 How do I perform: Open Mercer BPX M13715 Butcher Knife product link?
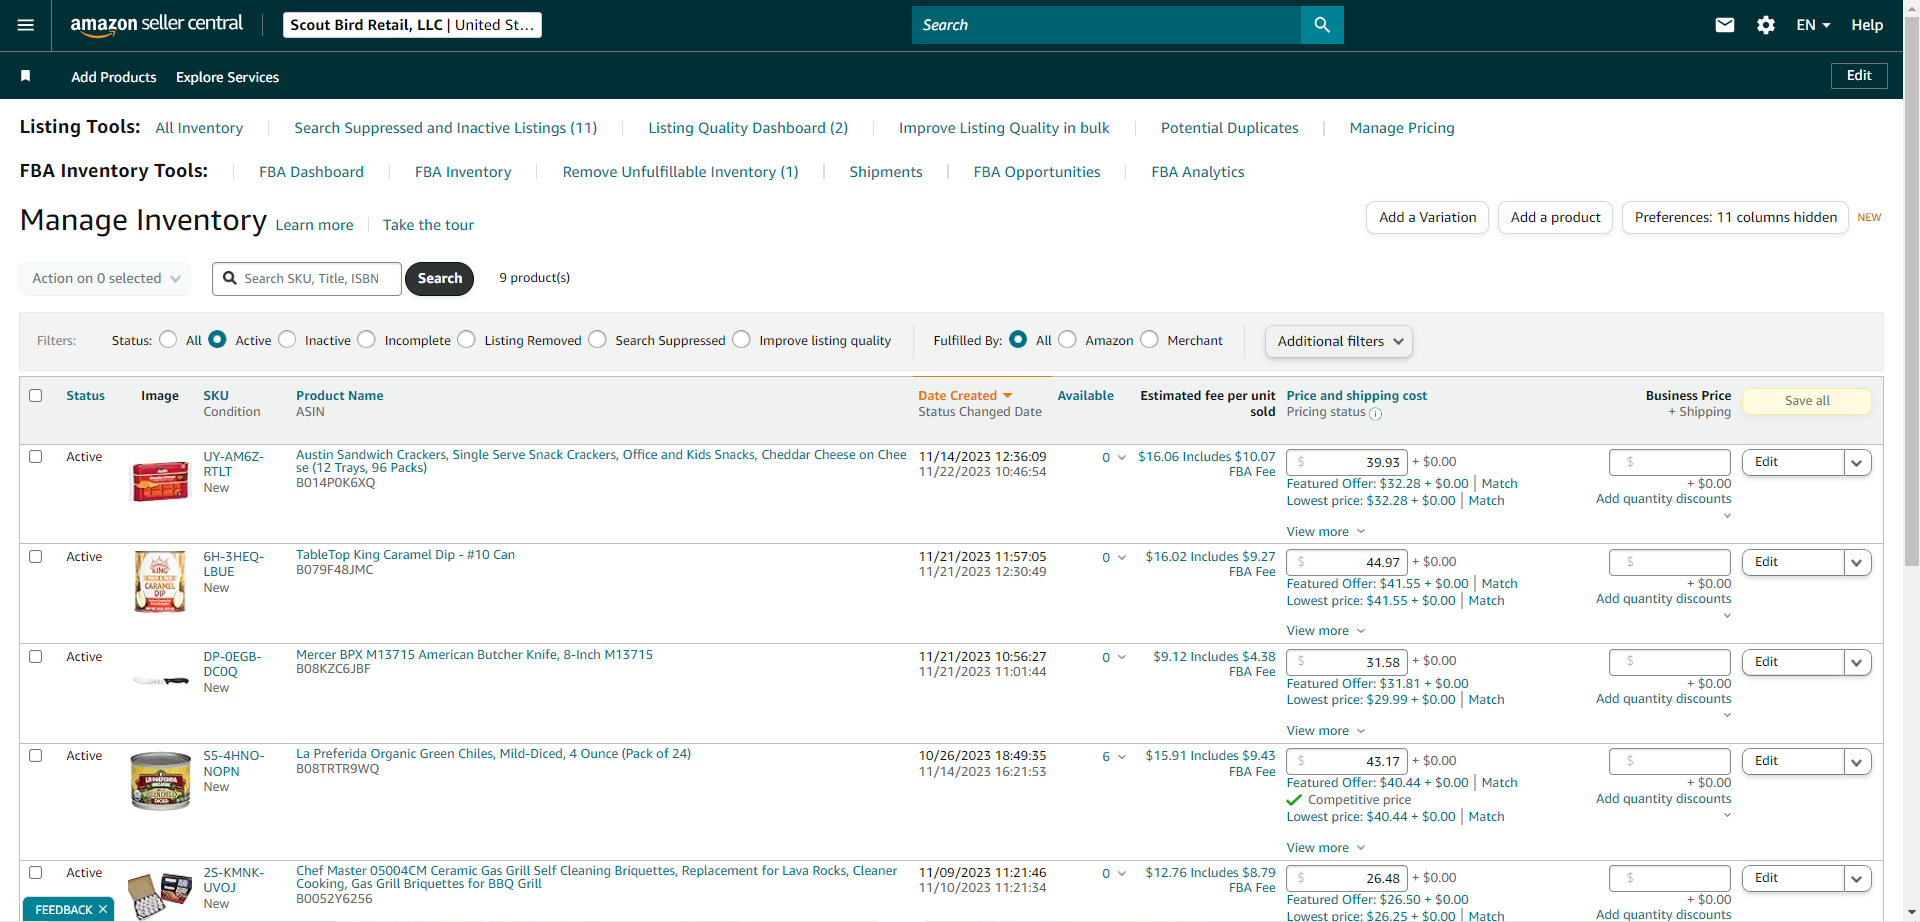(x=474, y=655)
